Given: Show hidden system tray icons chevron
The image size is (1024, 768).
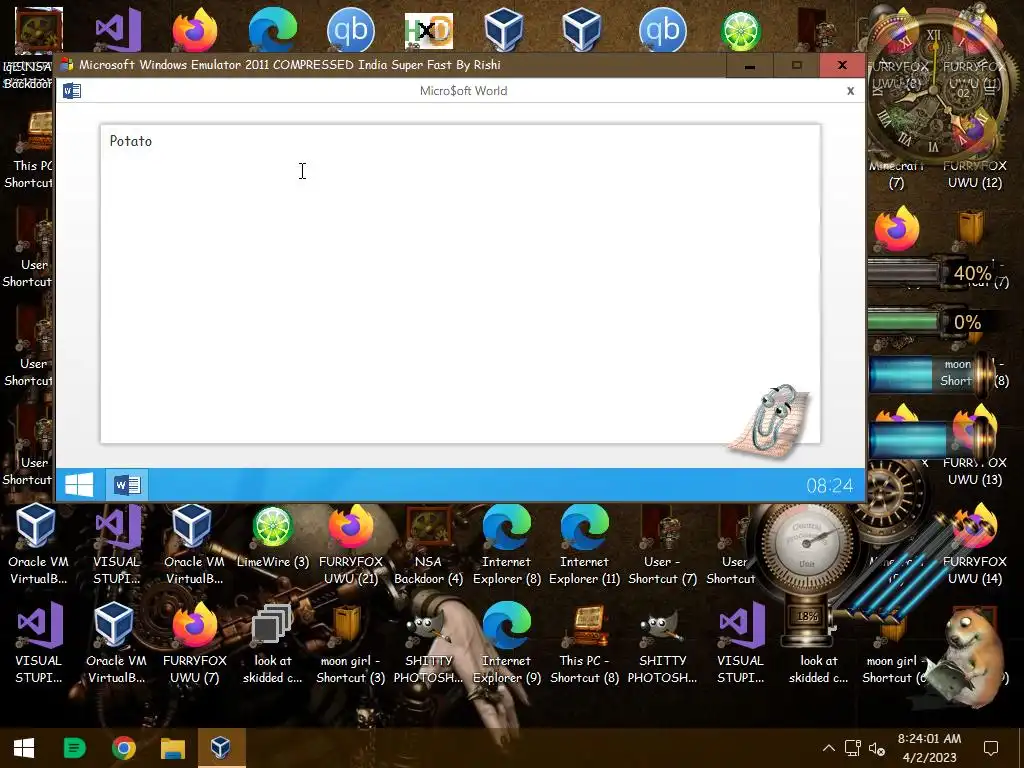Looking at the screenshot, I should (828, 748).
